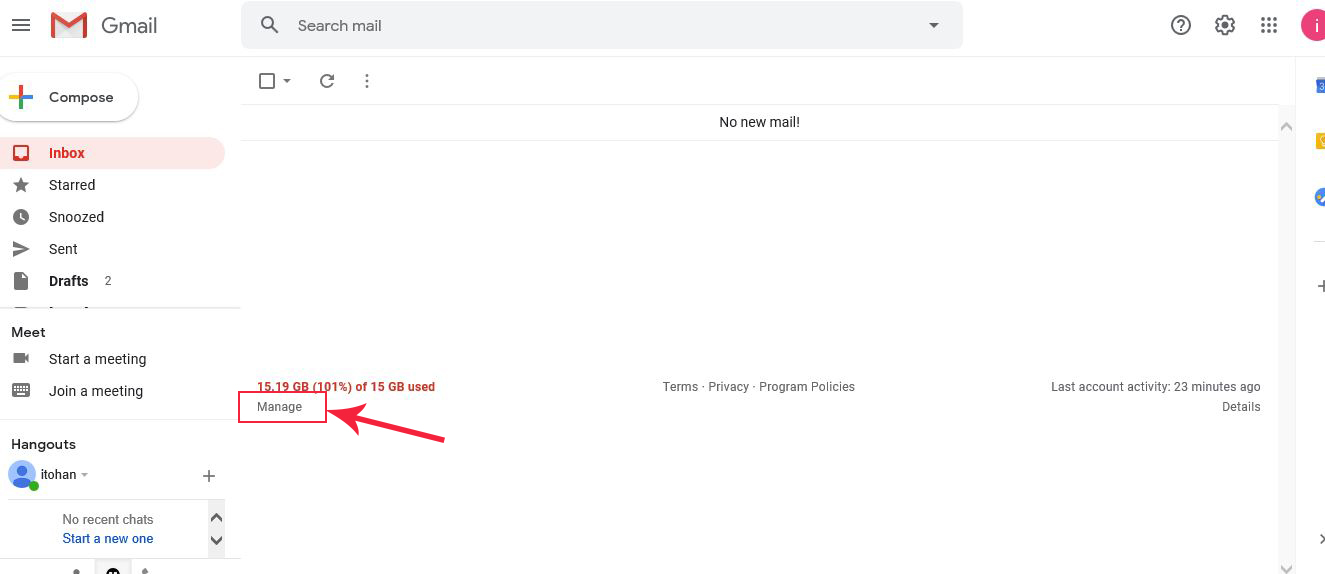Open the More options three-dot menu
Image resolution: width=1325 pixels, height=574 pixels.
point(367,81)
